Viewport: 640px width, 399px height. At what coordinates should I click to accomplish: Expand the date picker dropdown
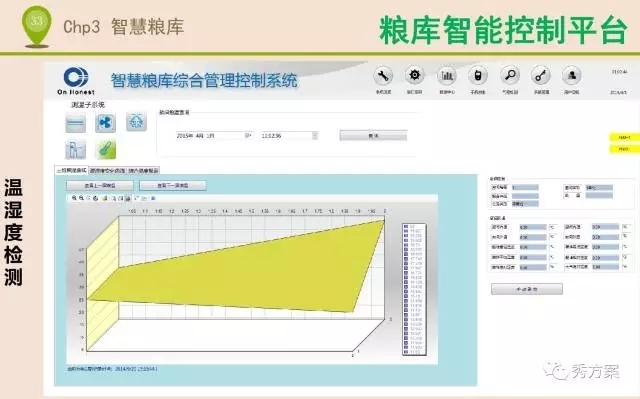pos(248,135)
